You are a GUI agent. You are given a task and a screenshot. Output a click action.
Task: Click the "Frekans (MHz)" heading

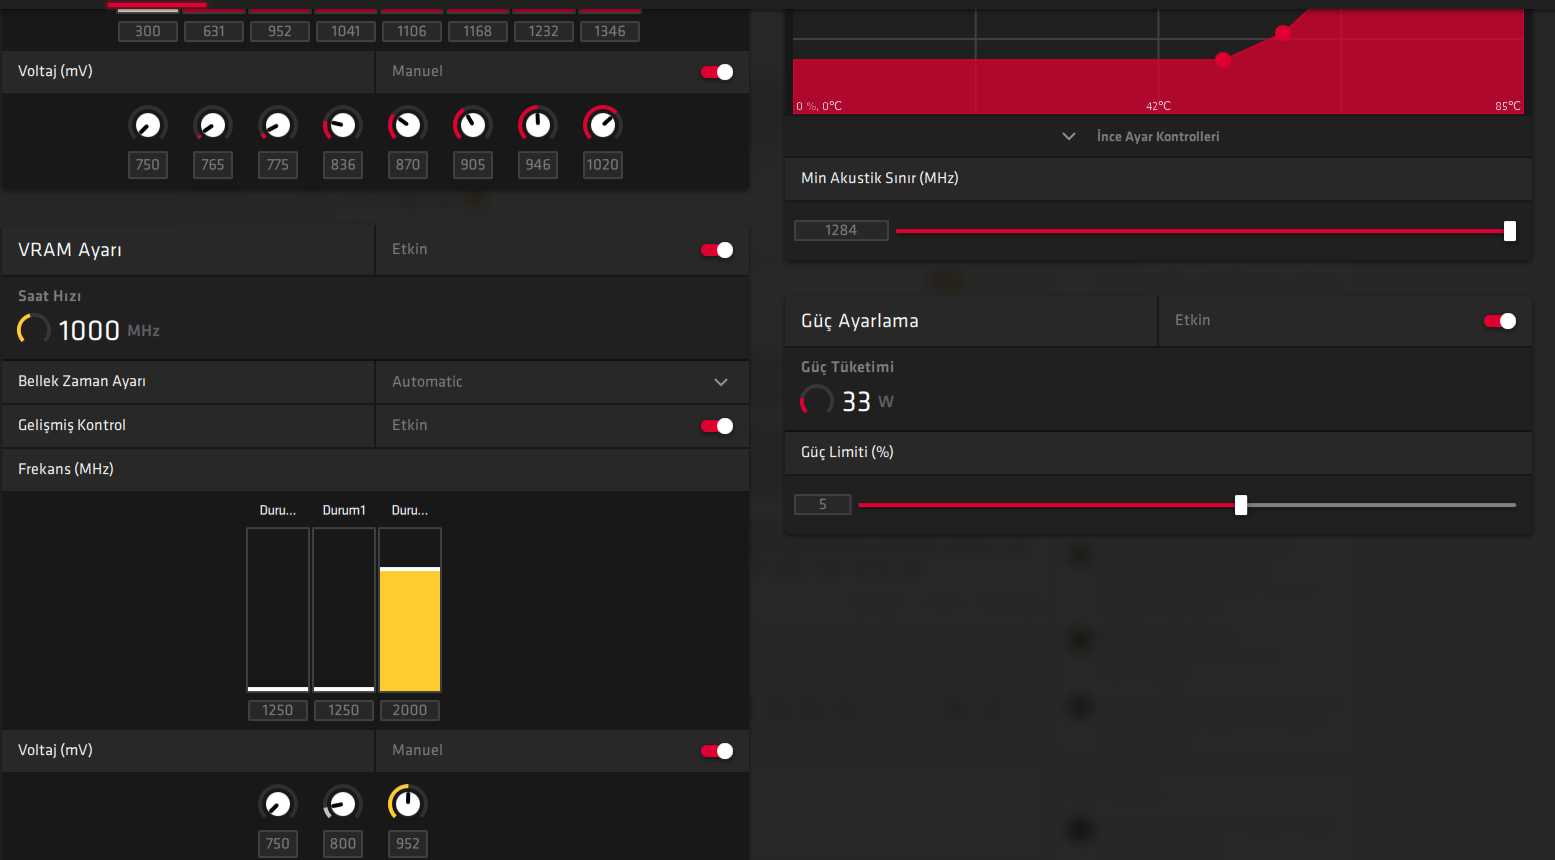pyautogui.click(x=66, y=469)
